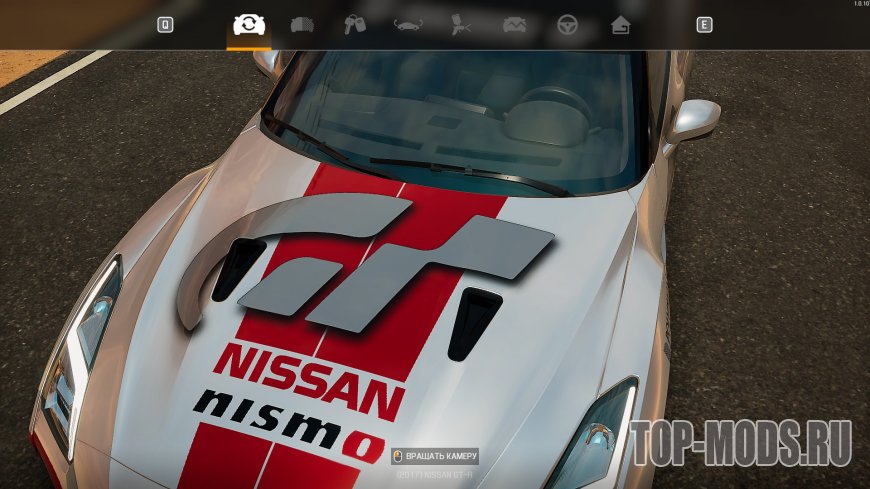Screen dimensions: 870x489
Task: Click the mouse icon beside ВРАЩАТЬ КАМЕРУ
Action: click(x=397, y=456)
